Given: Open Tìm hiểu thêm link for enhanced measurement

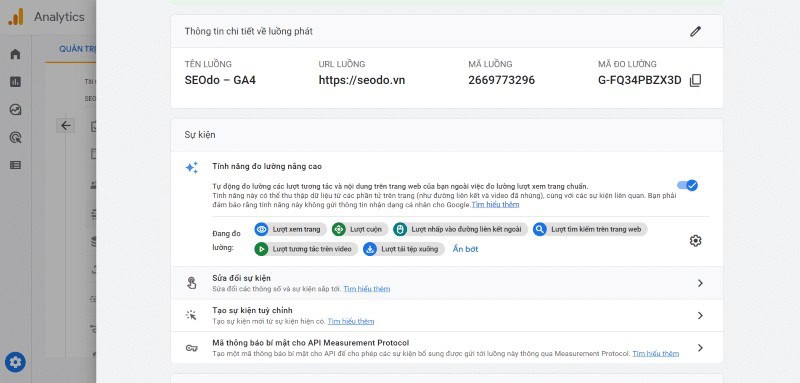Looking at the screenshot, I should pyautogui.click(x=495, y=205).
